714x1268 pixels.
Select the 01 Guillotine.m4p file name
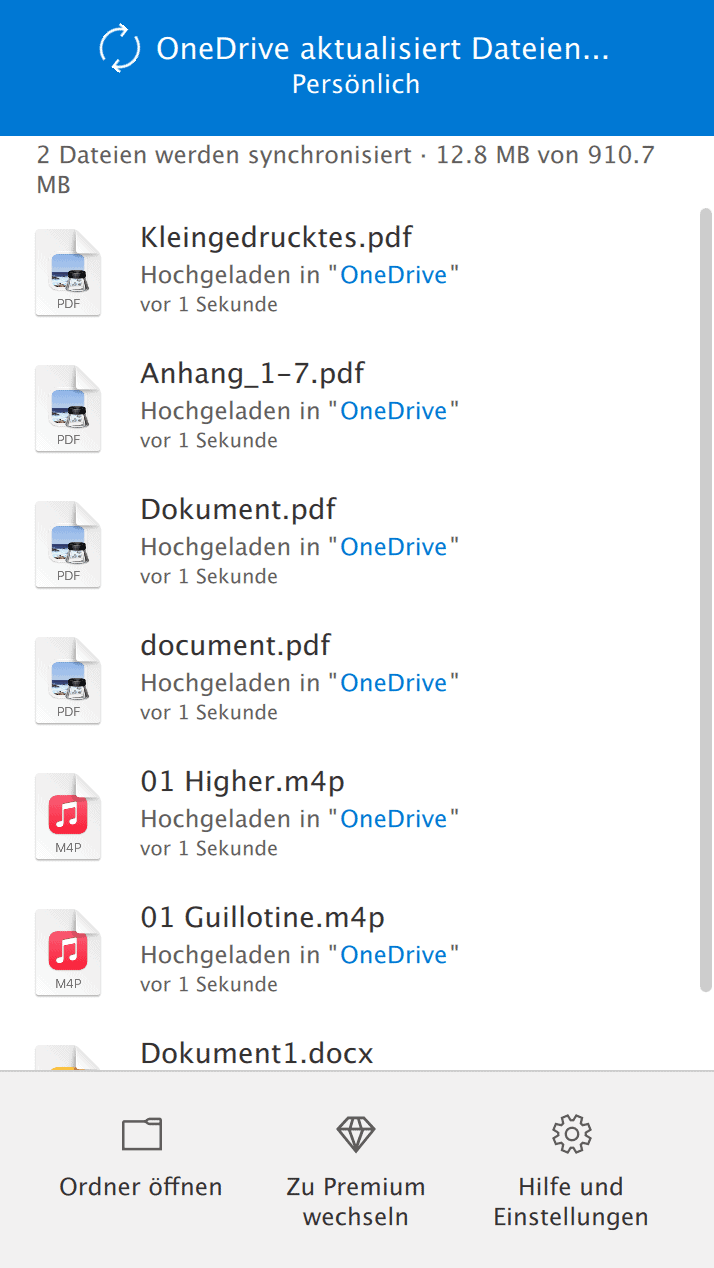262,918
